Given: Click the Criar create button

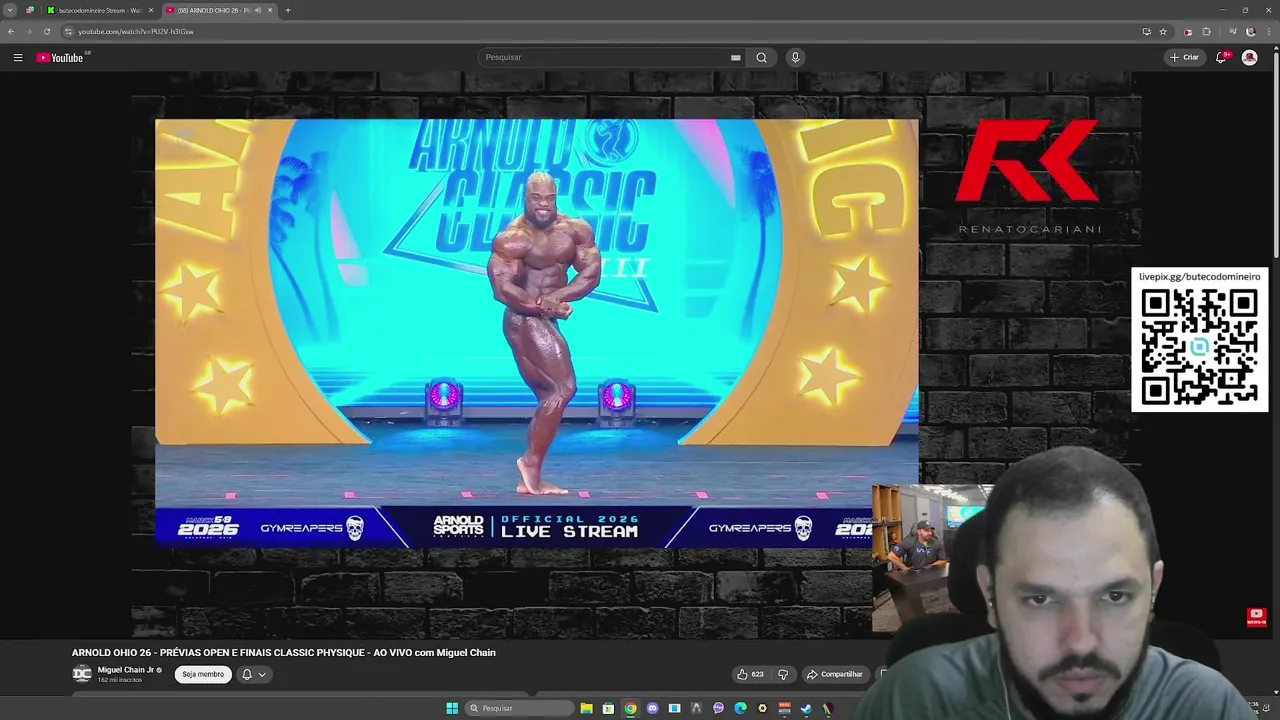Looking at the screenshot, I should point(1184,57).
